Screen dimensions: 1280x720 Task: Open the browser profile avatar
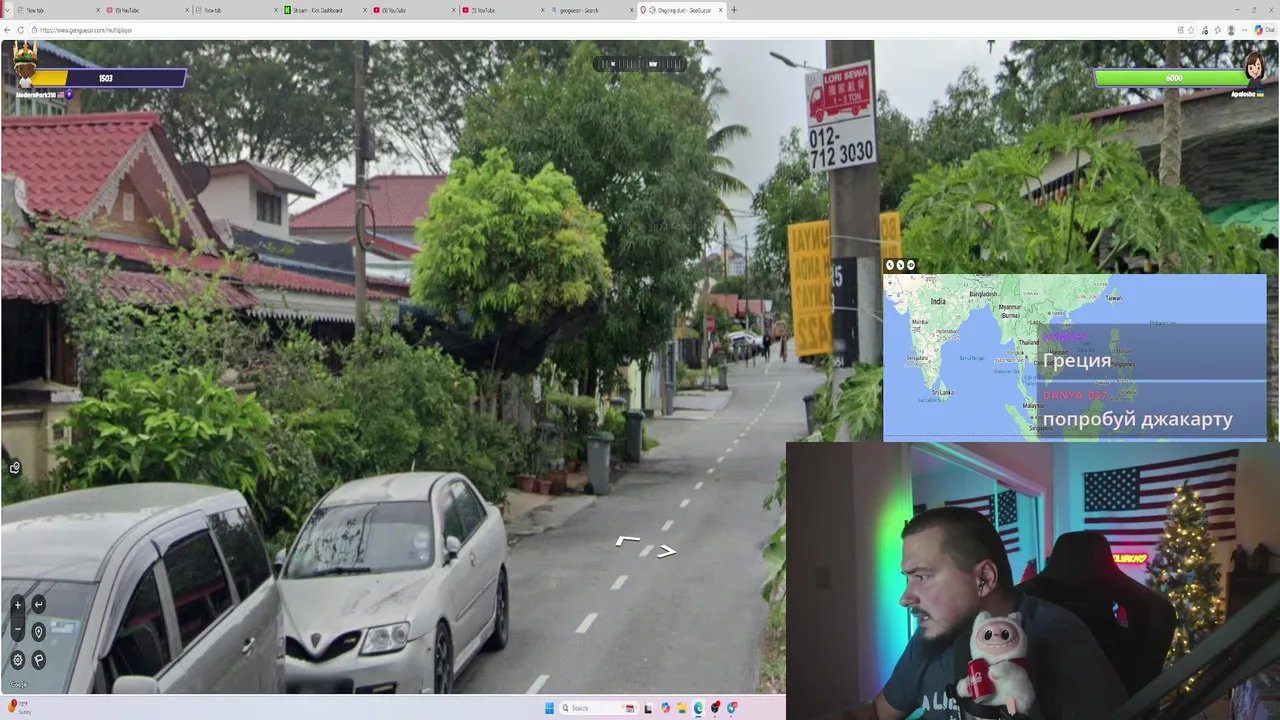click(x=1231, y=30)
